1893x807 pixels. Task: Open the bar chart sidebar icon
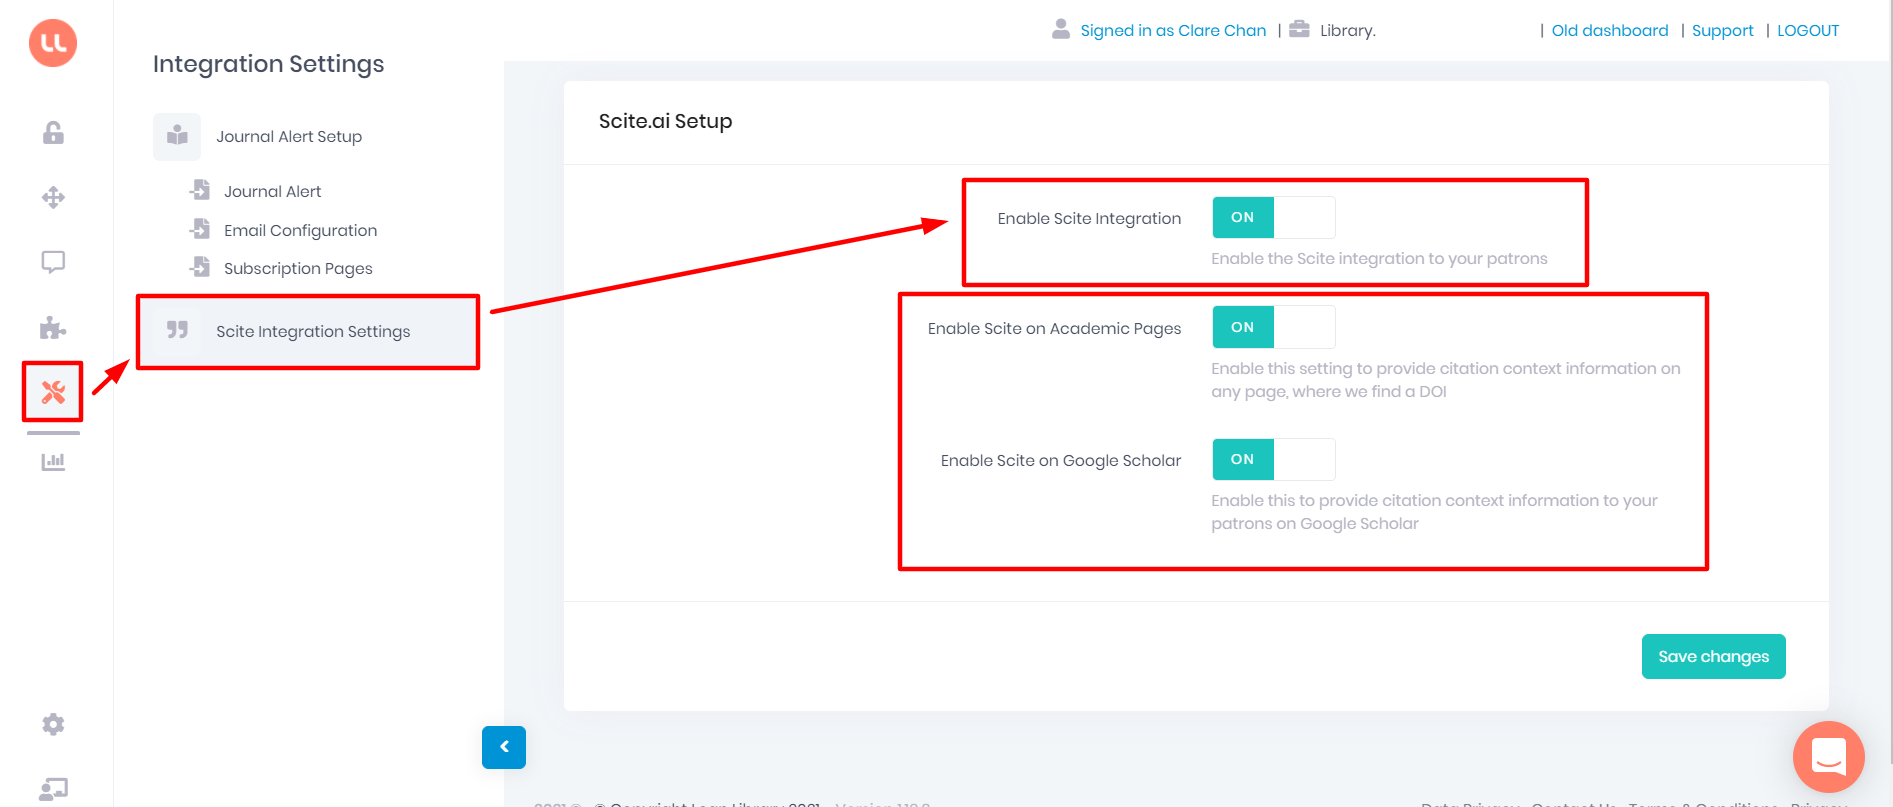(x=53, y=461)
